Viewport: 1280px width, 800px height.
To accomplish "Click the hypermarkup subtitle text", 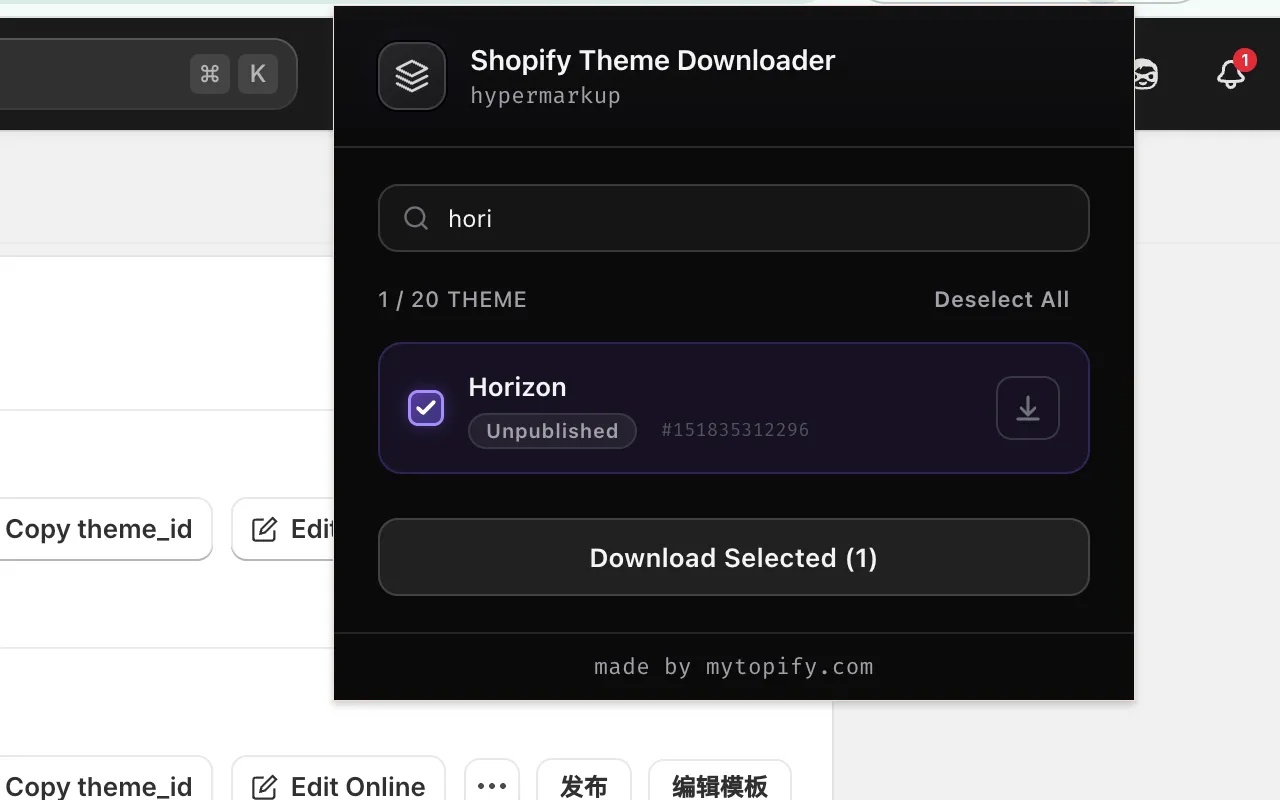I will click(545, 96).
